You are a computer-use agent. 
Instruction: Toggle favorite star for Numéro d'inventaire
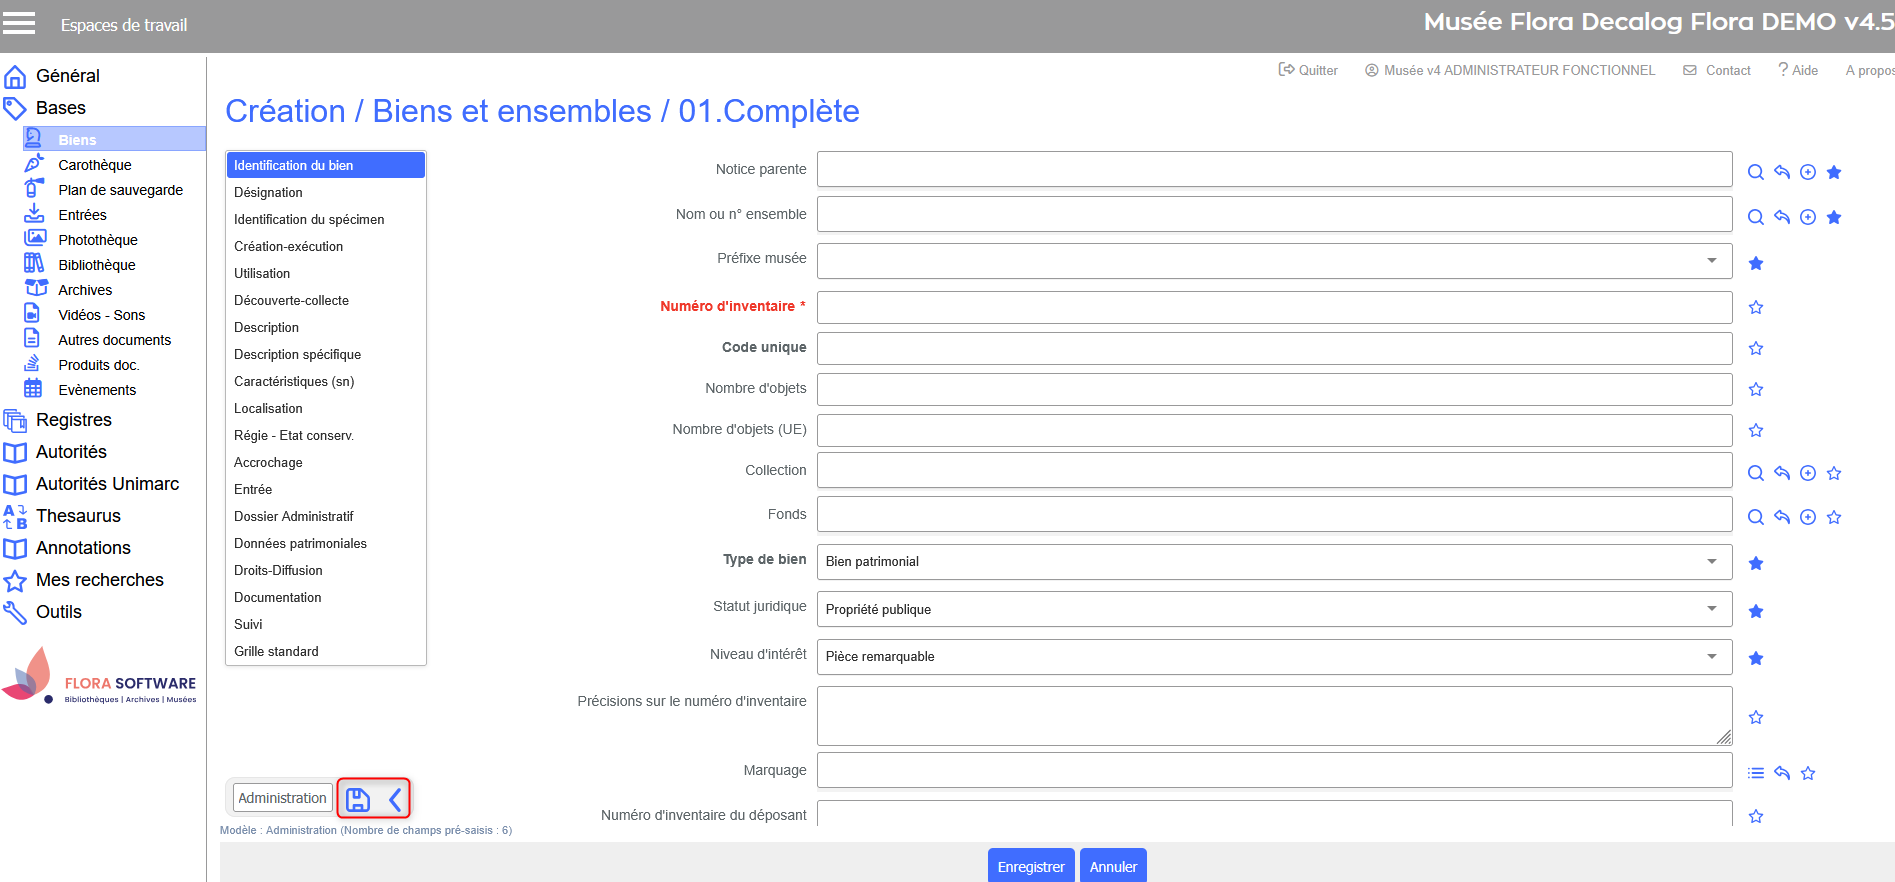click(1756, 307)
